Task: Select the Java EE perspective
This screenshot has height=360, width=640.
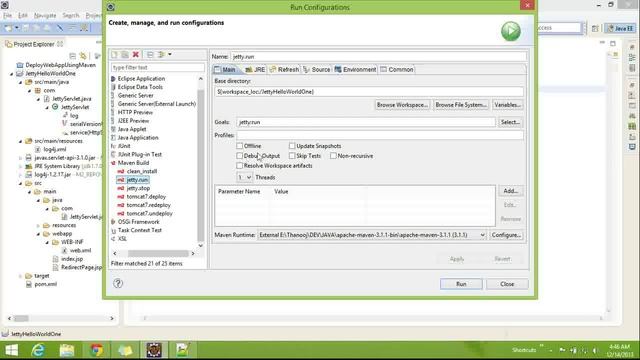Action: point(620,28)
